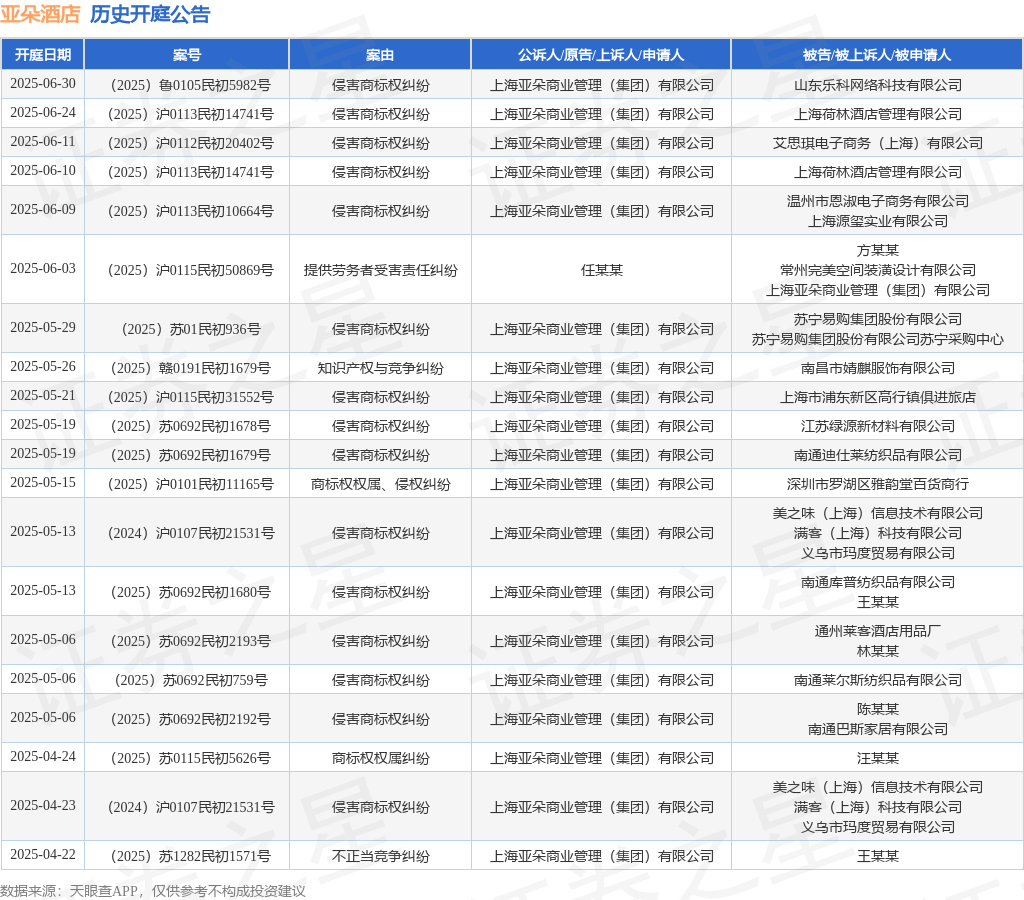Select case number 沪0115民初50869号

[x=190, y=270]
